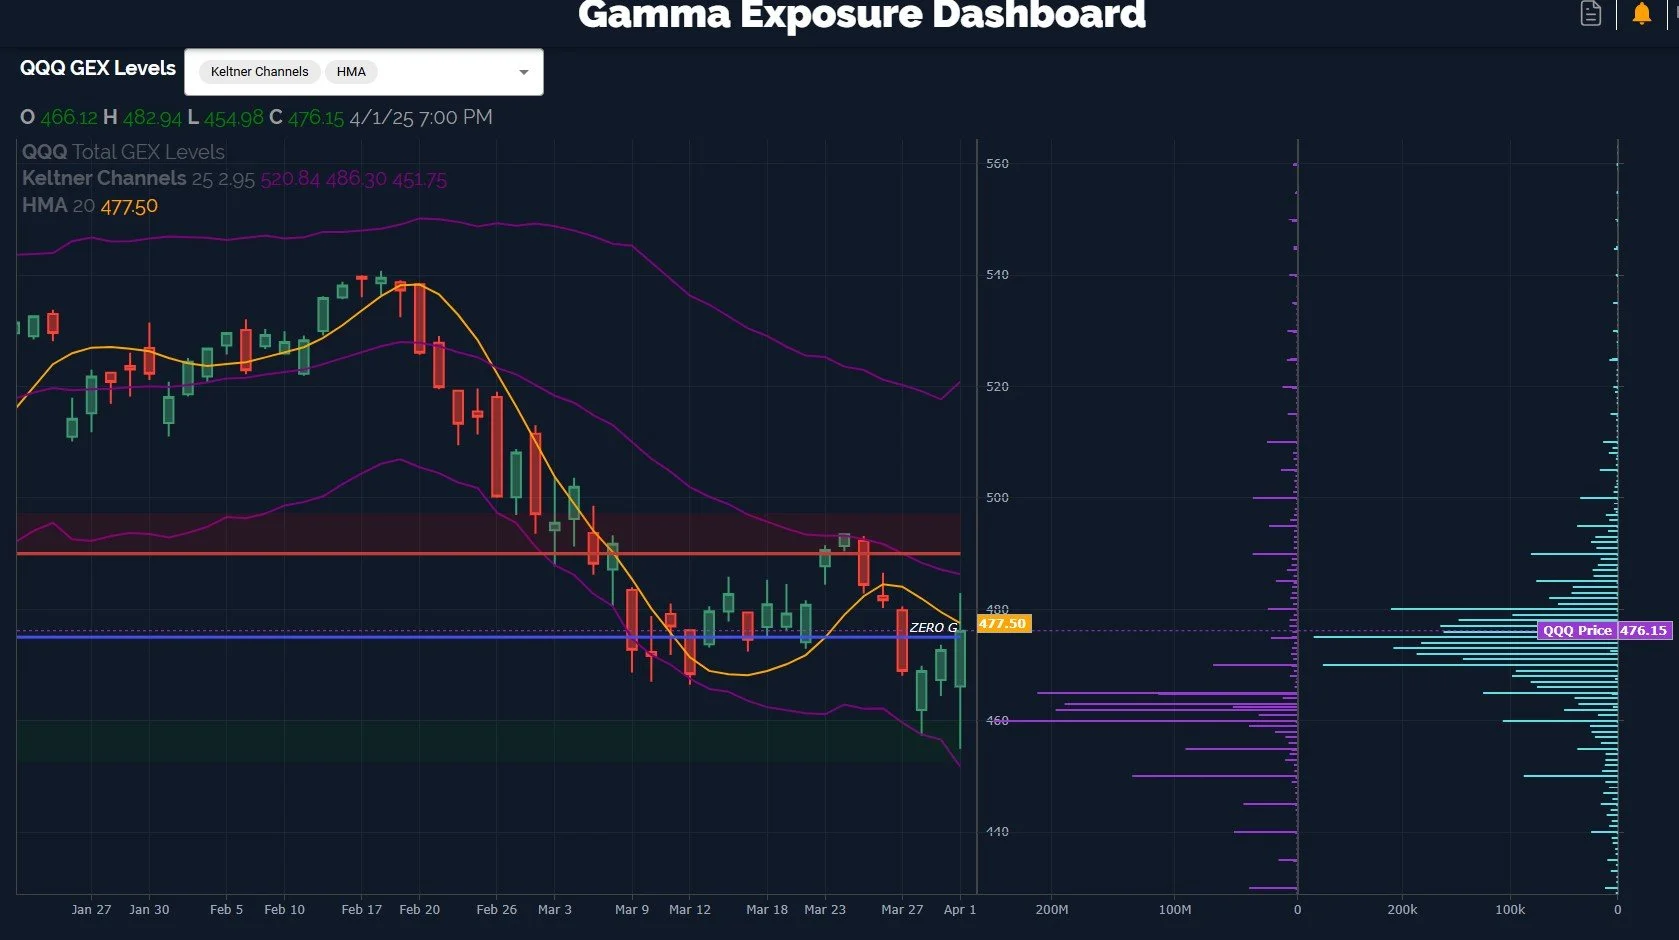Click the Keltner upper value 520.84
This screenshot has height=940, width=1679.
click(290, 180)
